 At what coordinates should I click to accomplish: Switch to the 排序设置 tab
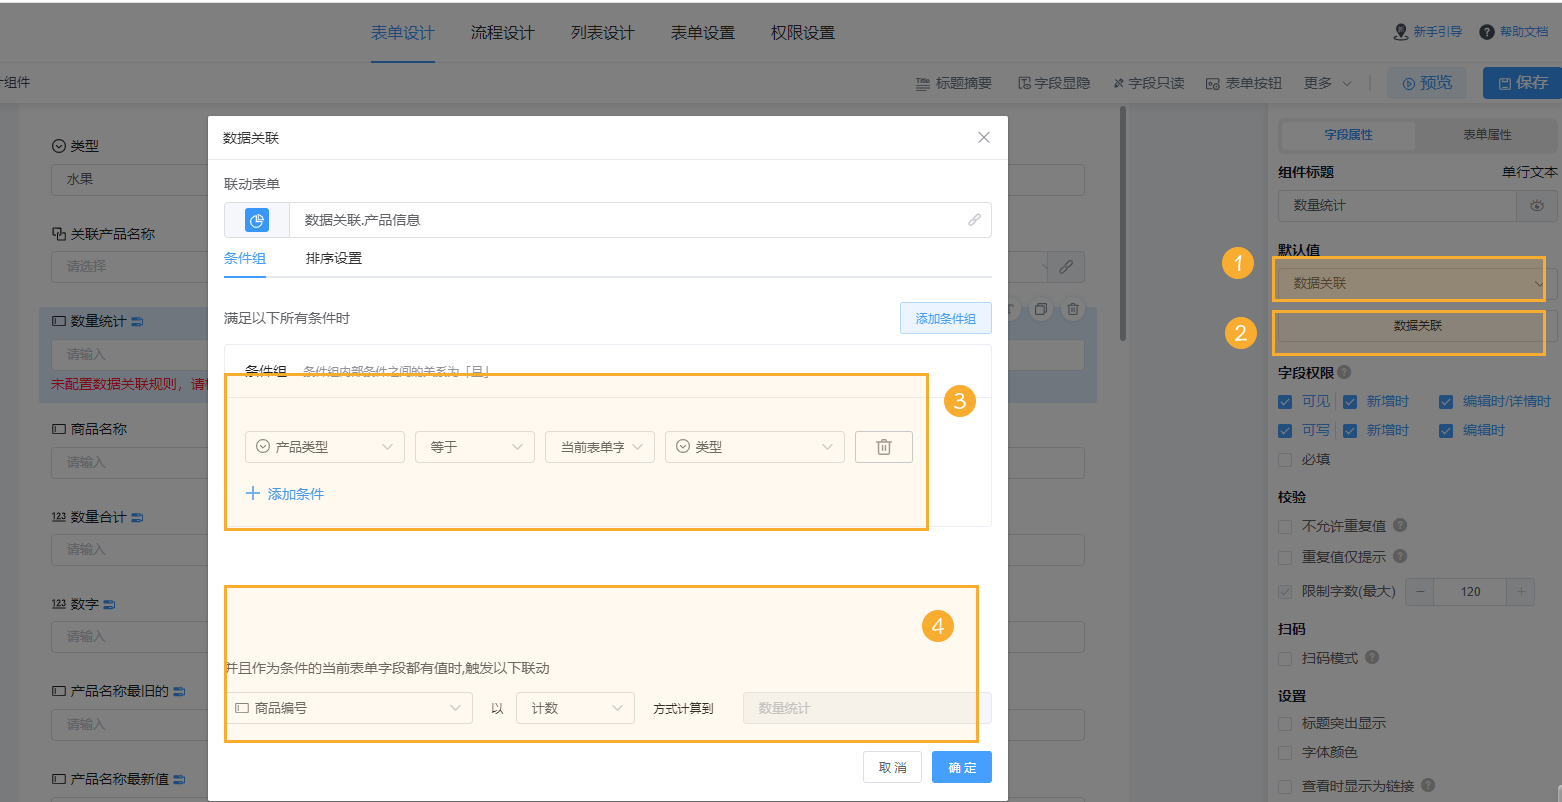click(334, 258)
